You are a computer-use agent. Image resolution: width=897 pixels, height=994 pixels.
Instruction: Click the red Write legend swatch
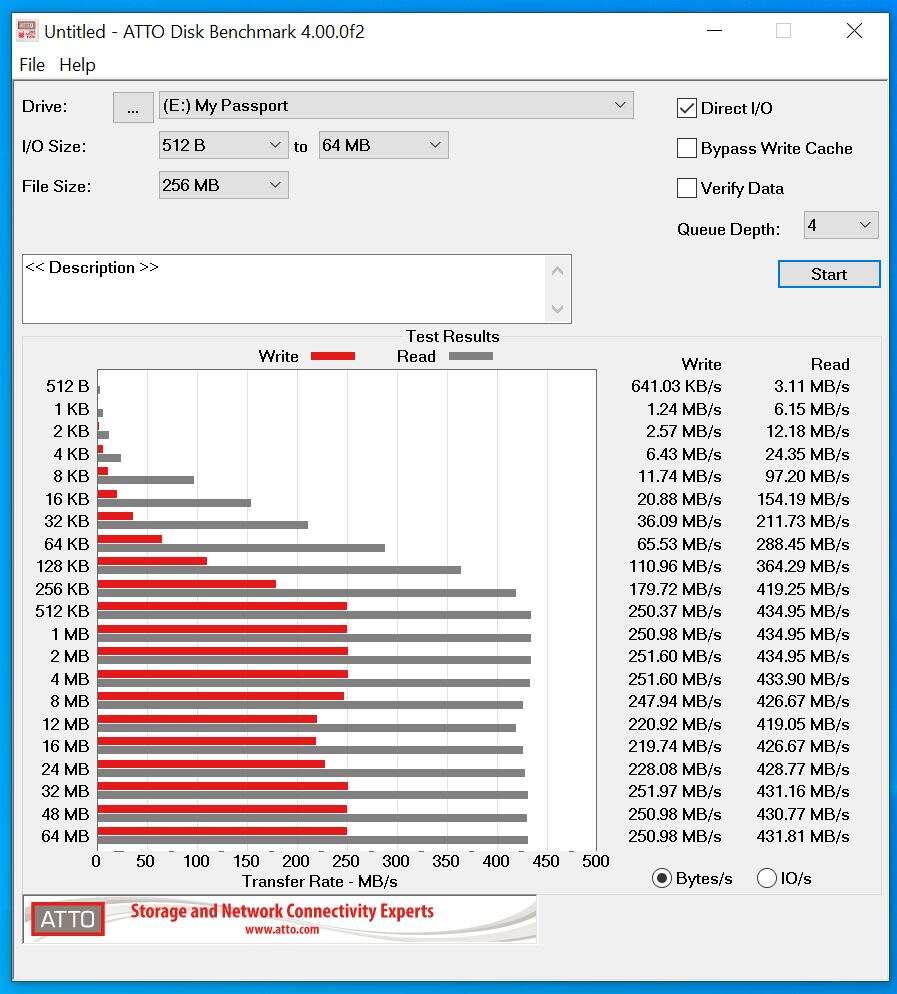[333, 356]
